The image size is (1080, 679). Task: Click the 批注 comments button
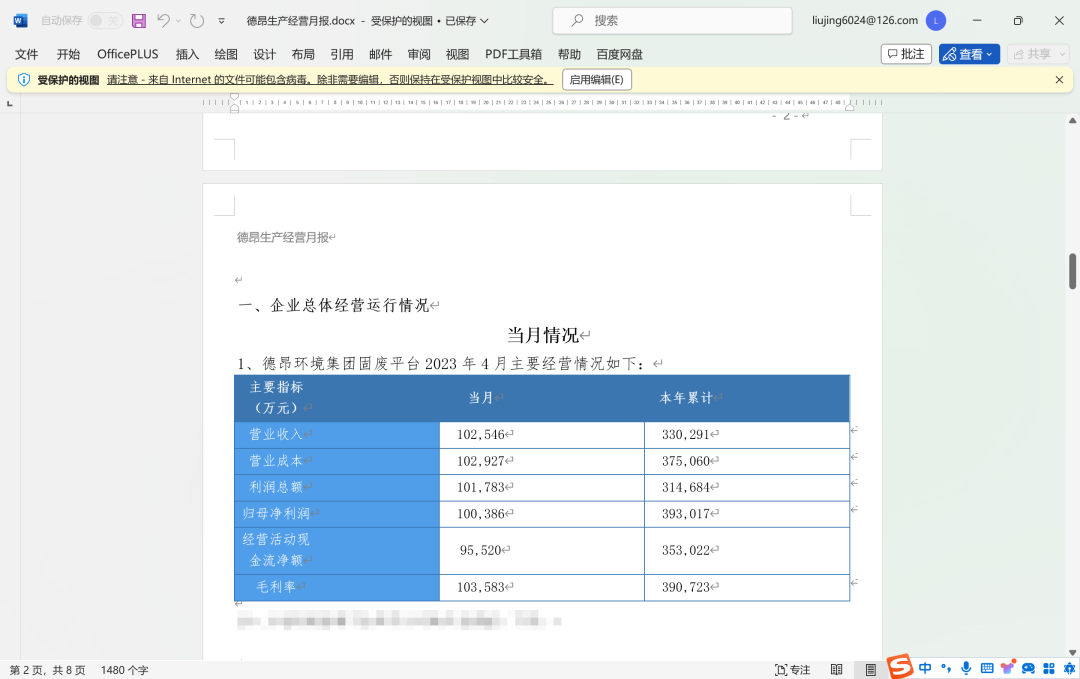[x=906, y=54]
